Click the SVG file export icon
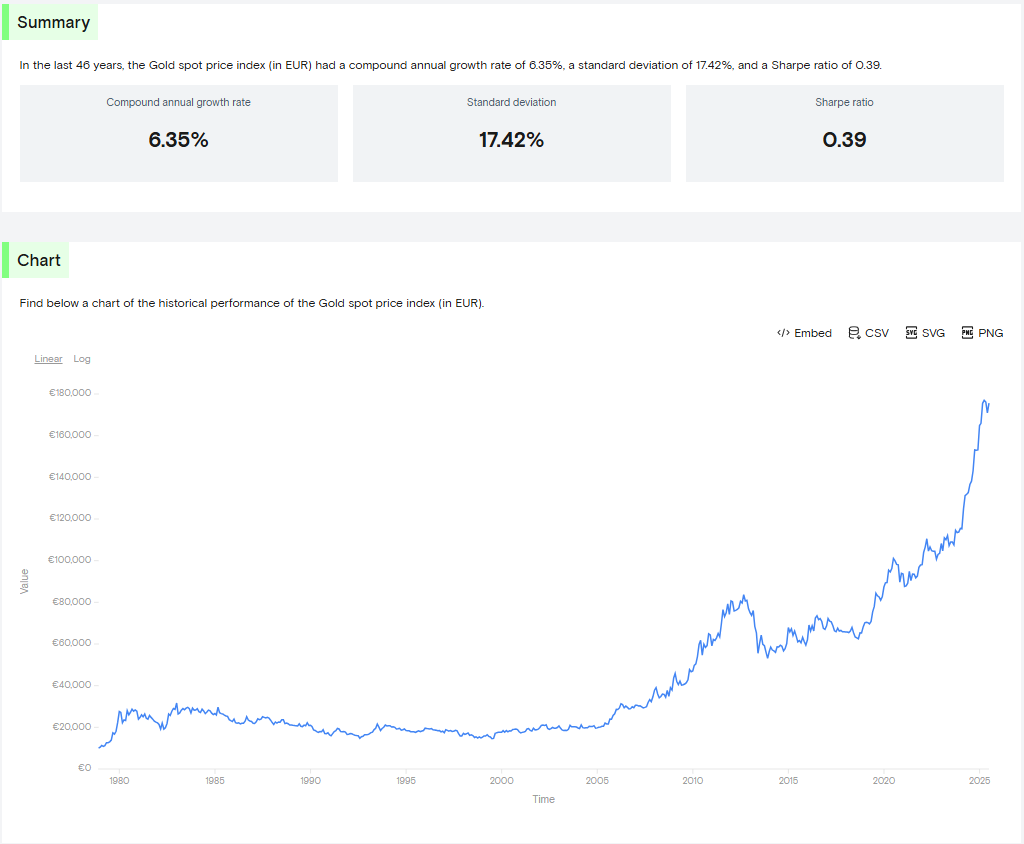Screen dimensions: 1024x844 (911, 333)
